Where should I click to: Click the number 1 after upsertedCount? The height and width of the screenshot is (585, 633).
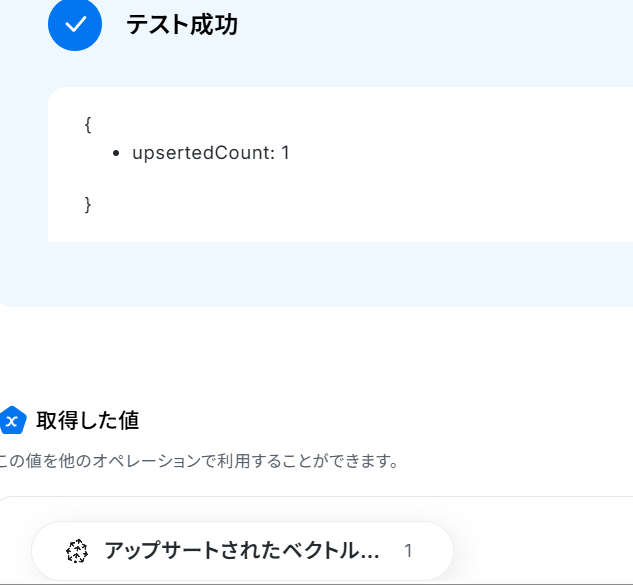coord(285,153)
